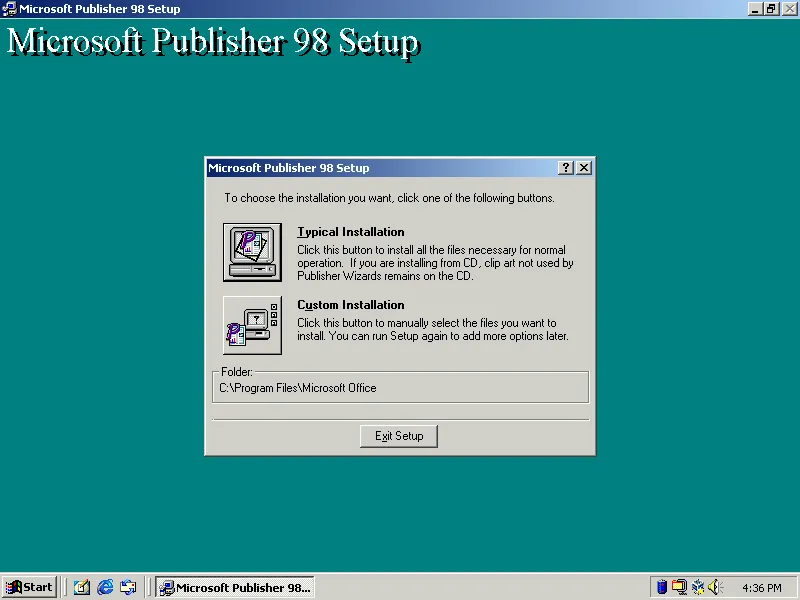Click the Custom Installation computer icon
Screen dimensions: 800x600
point(252,325)
